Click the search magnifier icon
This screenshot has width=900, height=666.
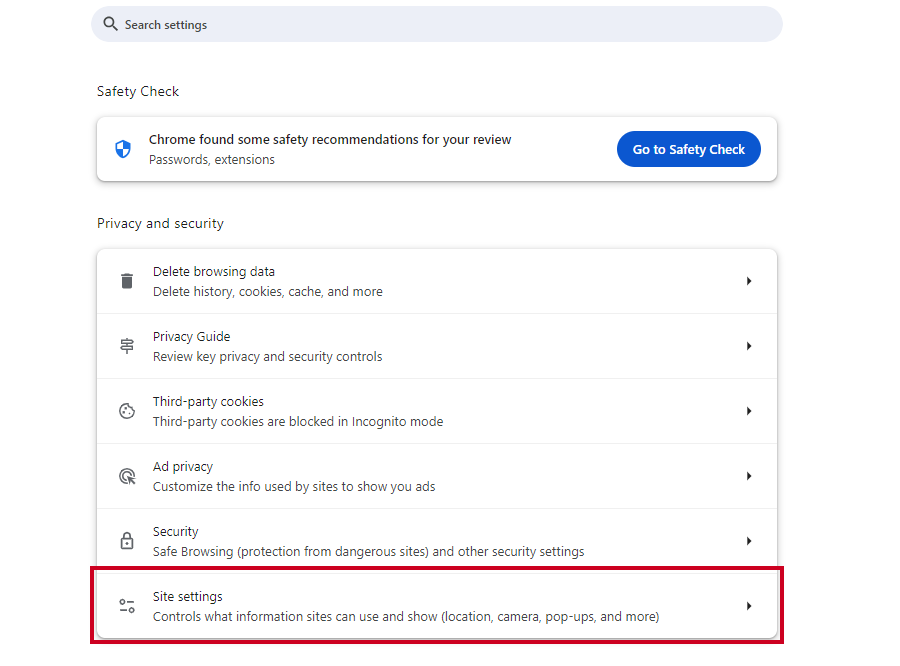coord(110,24)
